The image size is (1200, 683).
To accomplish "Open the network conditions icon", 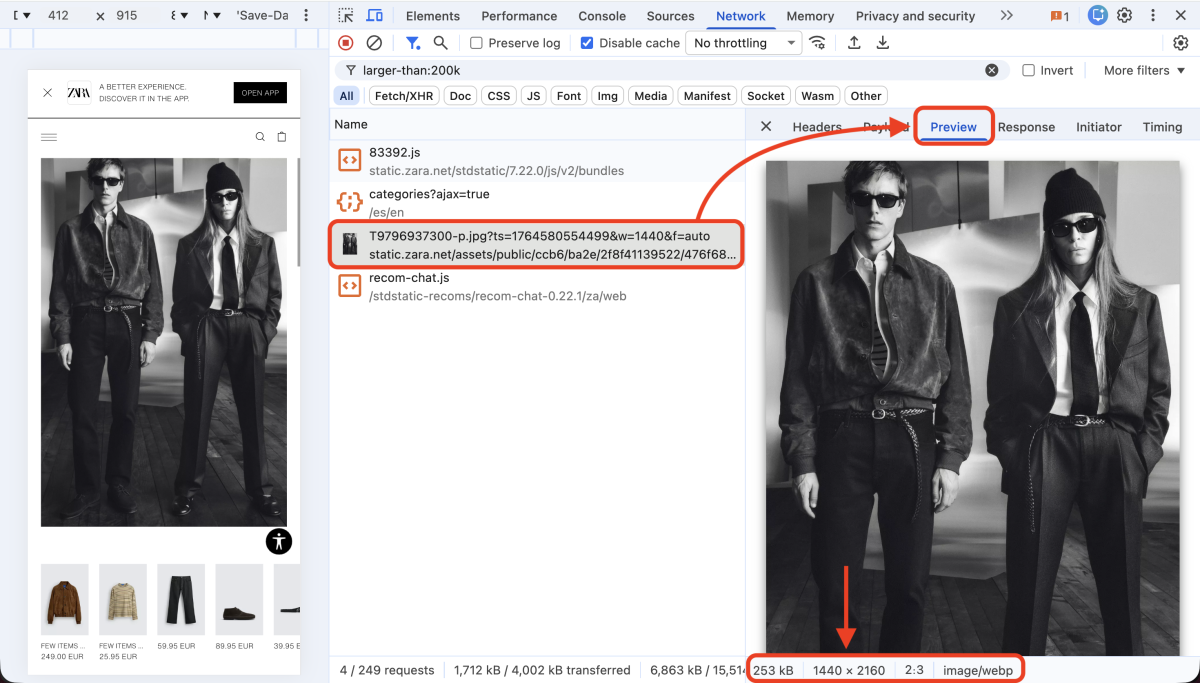I will pyautogui.click(x=818, y=42).
